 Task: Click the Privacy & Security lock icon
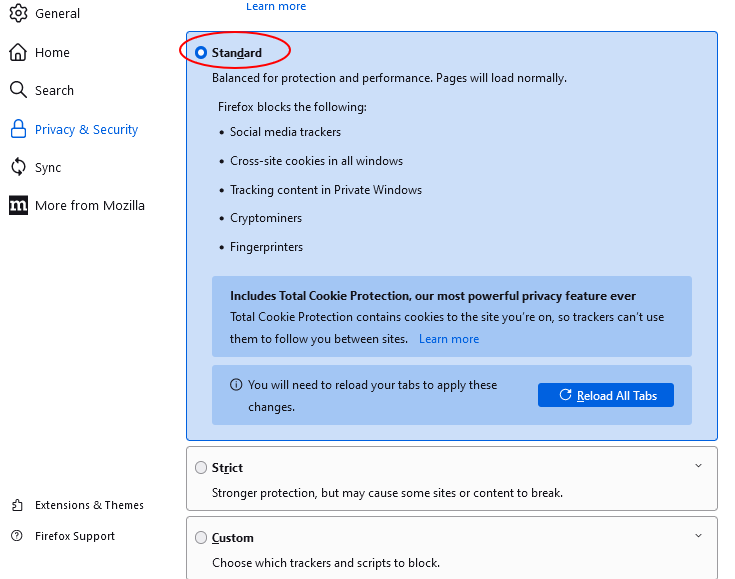tap(18, 129)
